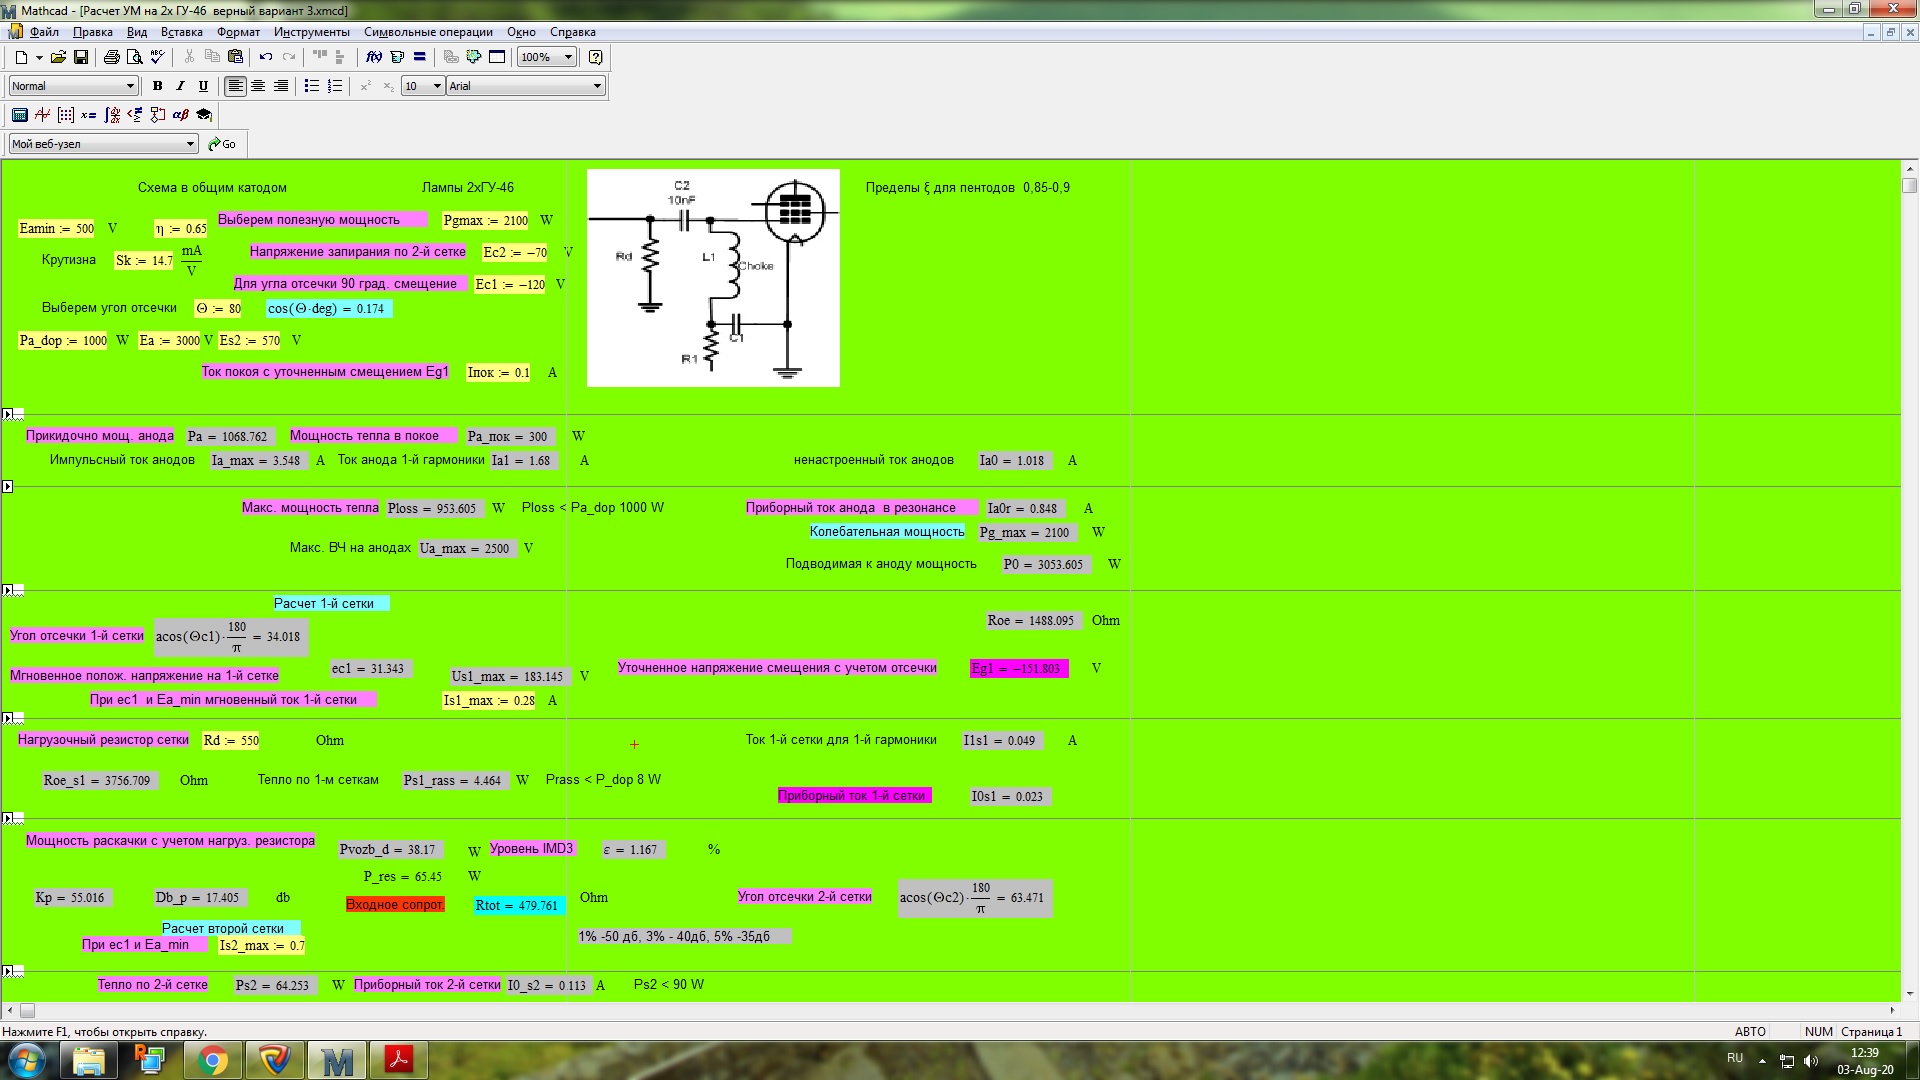This screenshot has width=1920, height=1080.
Task: Open the Формат menu
Action: [x=238, y=32]
